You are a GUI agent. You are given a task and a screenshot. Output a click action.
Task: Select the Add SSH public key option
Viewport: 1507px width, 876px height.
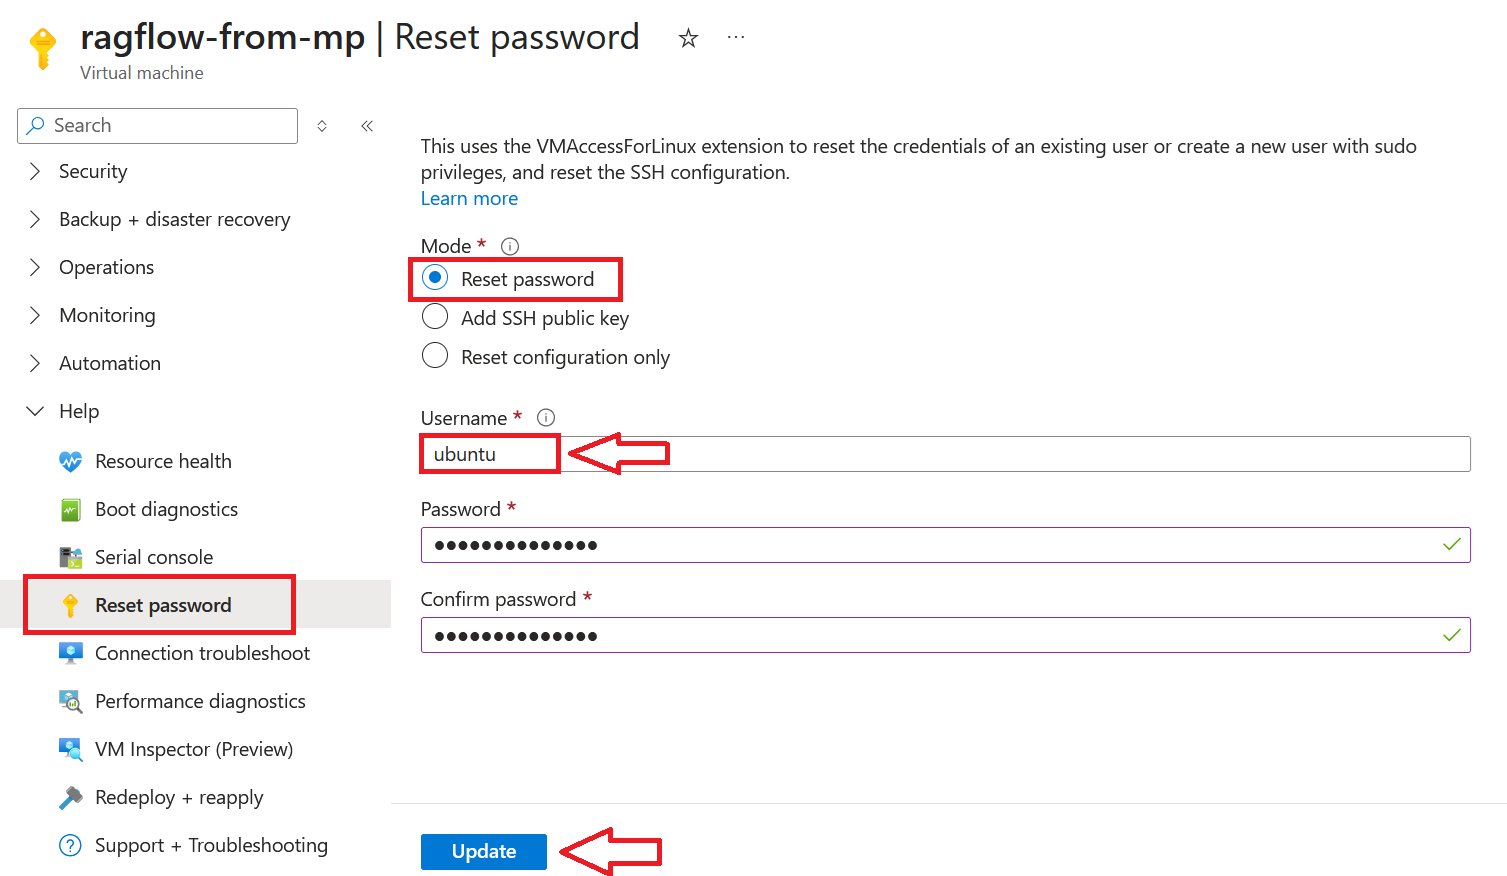pyautogui.click(x=435, y=317)
